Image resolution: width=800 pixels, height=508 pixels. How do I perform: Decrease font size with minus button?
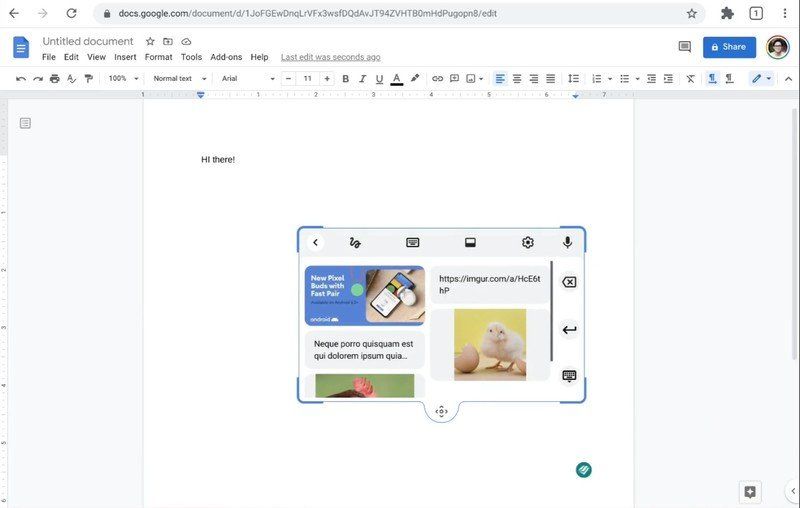pyautogui.click(x=288, y=79)
